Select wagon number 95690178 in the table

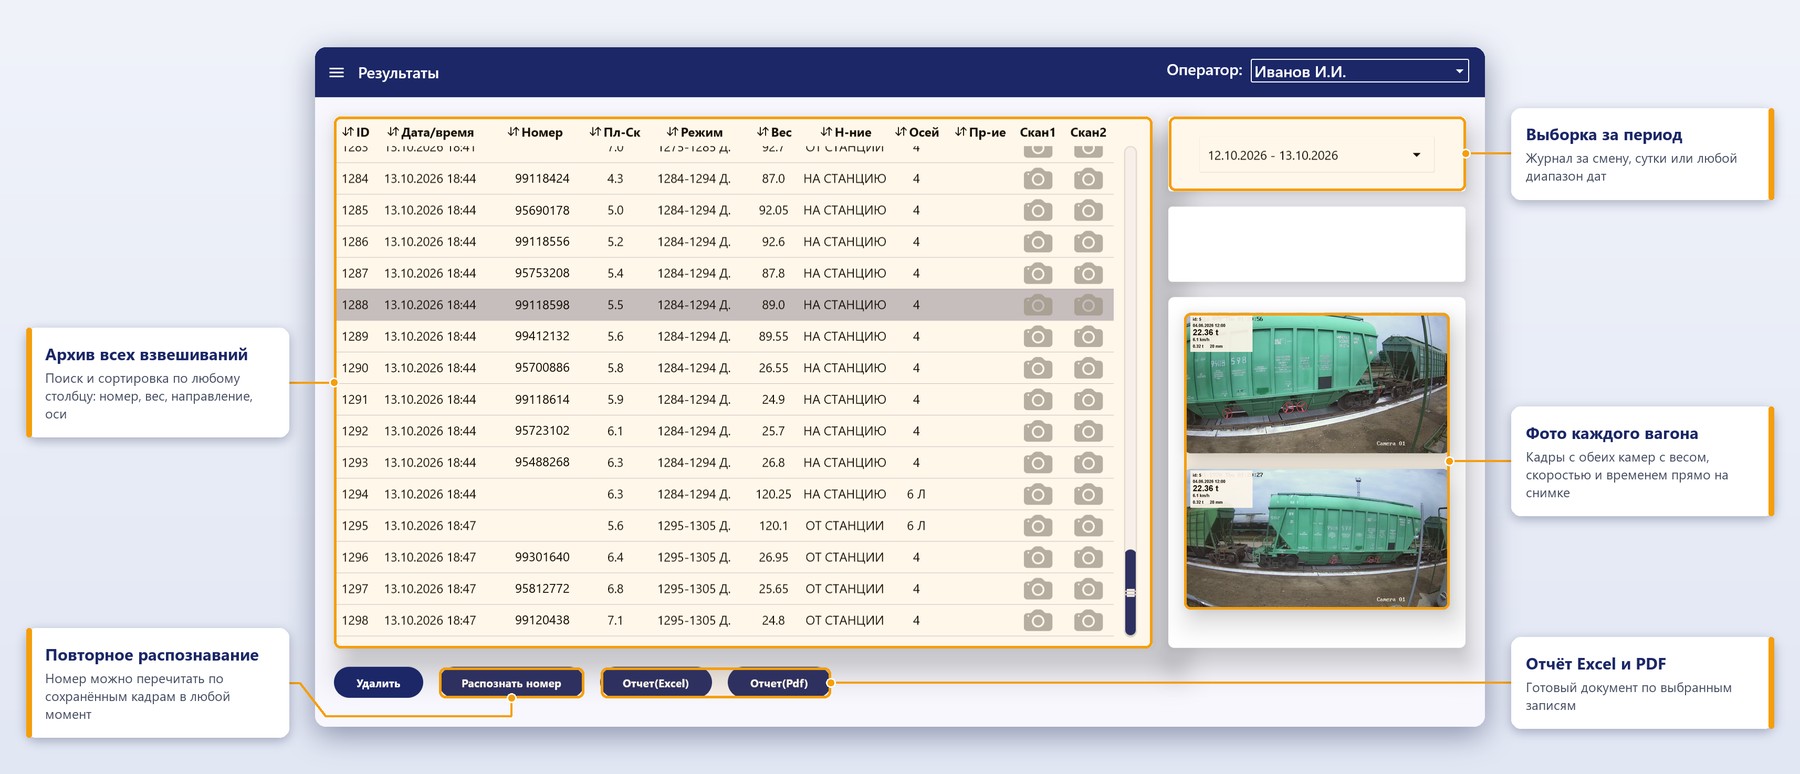tap(542, 211)
